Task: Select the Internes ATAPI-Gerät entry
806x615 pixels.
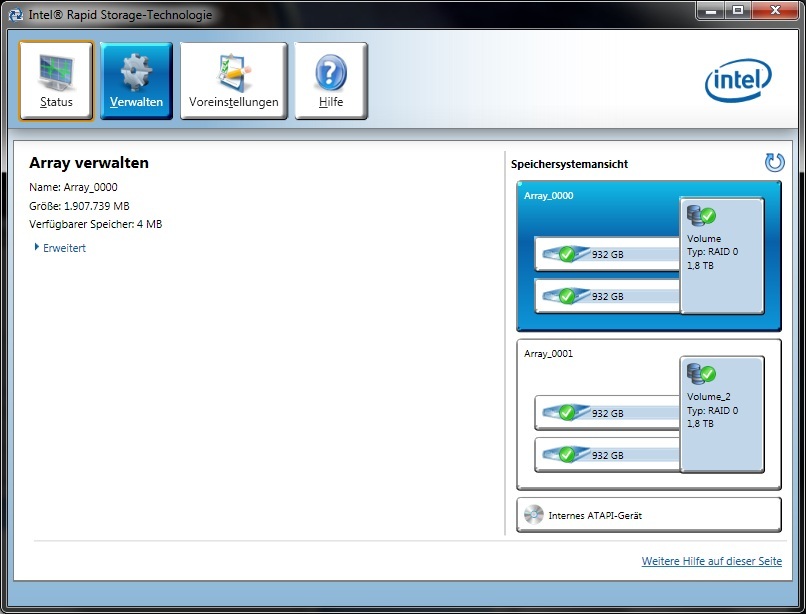Action: (649, 515)
